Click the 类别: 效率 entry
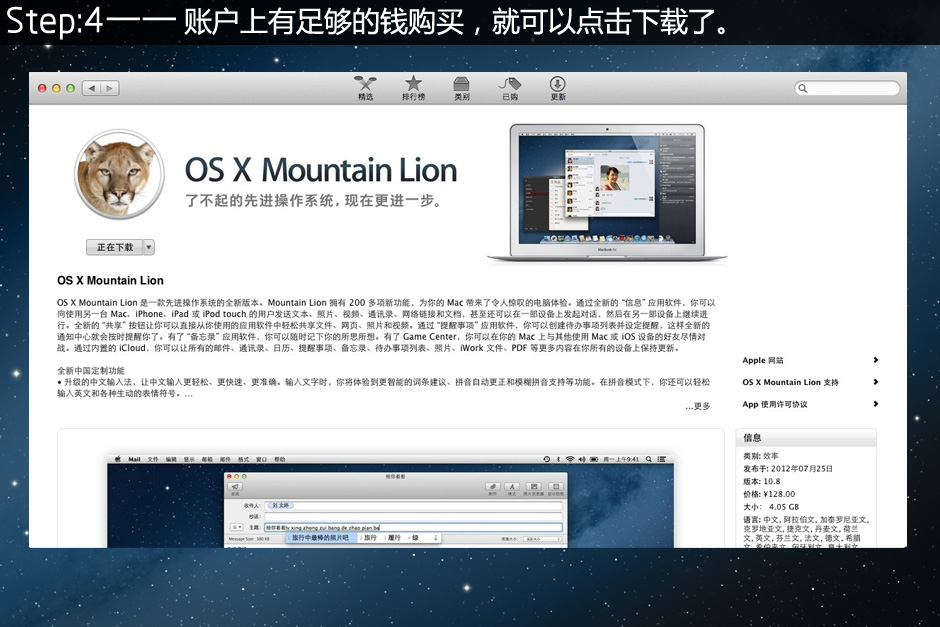The height and width of the screenshot is (627, 940). (760, 456)
